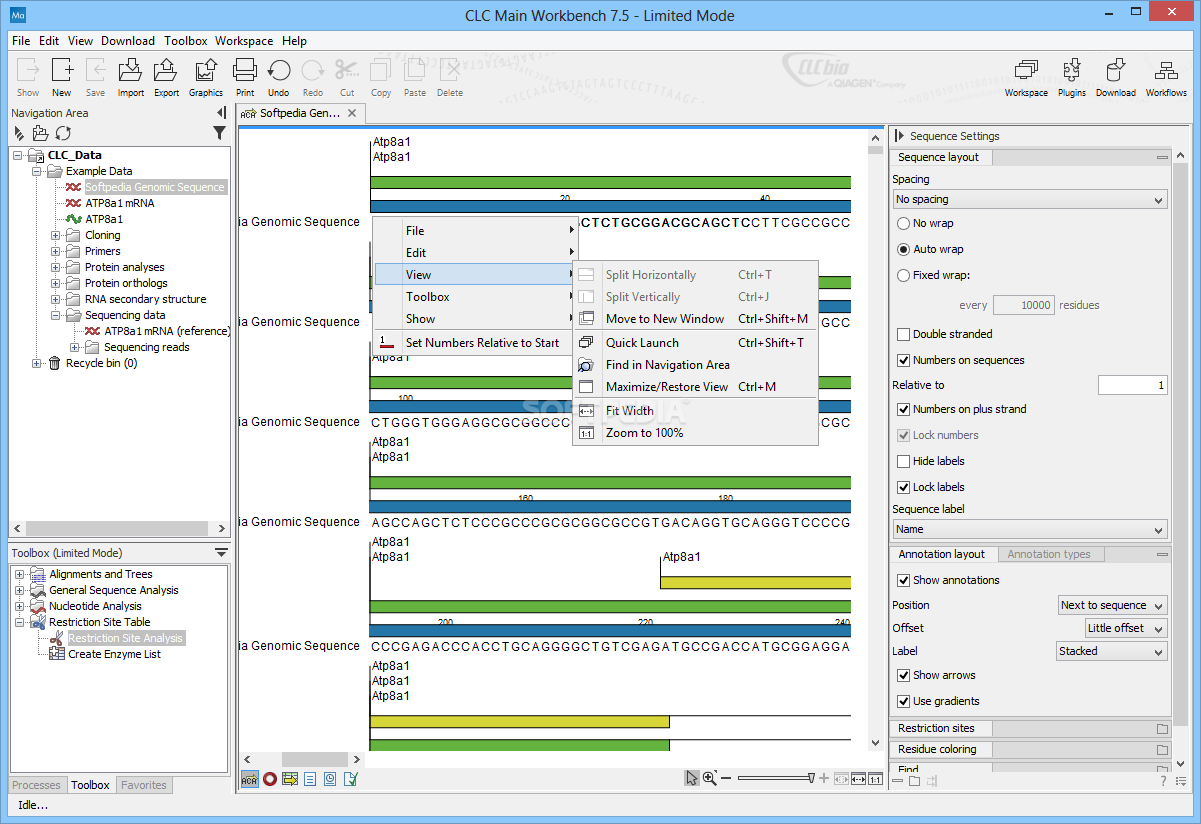1201x824 pixels.
Task: Open the Spacing dropdown
Action: tap(1029, 200)
